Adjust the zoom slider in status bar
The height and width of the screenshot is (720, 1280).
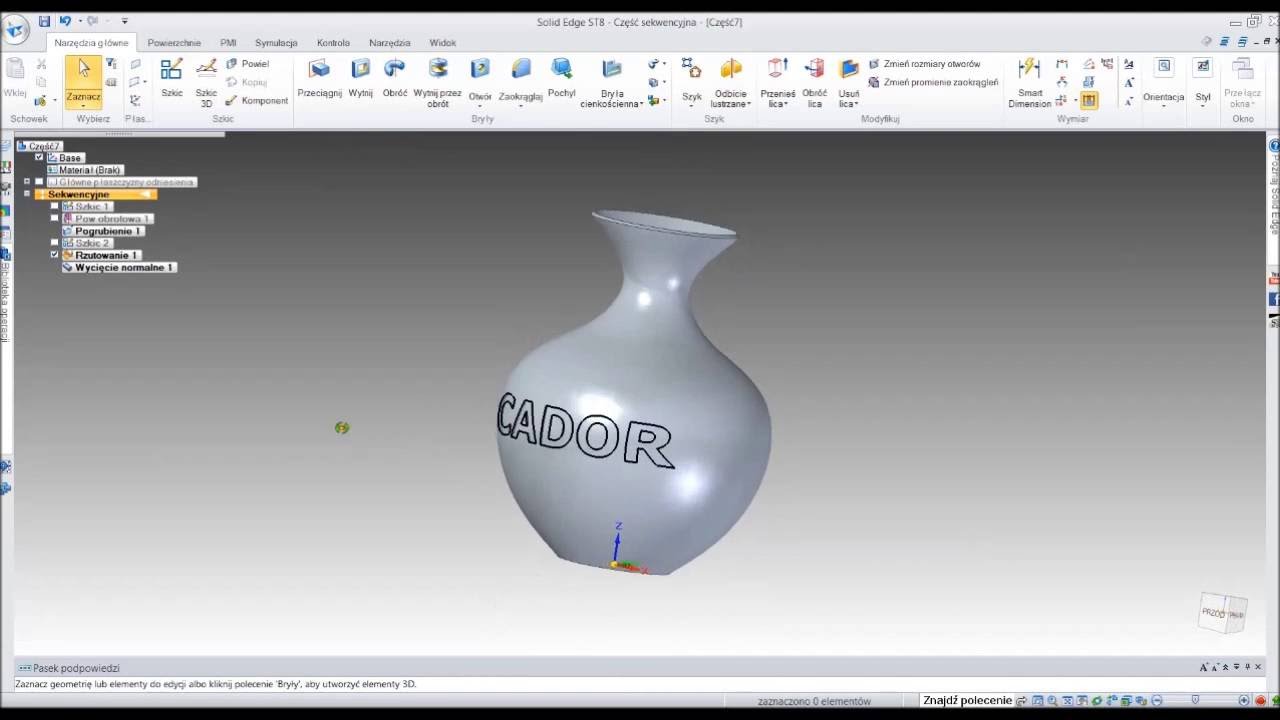tap(1195, 700)
